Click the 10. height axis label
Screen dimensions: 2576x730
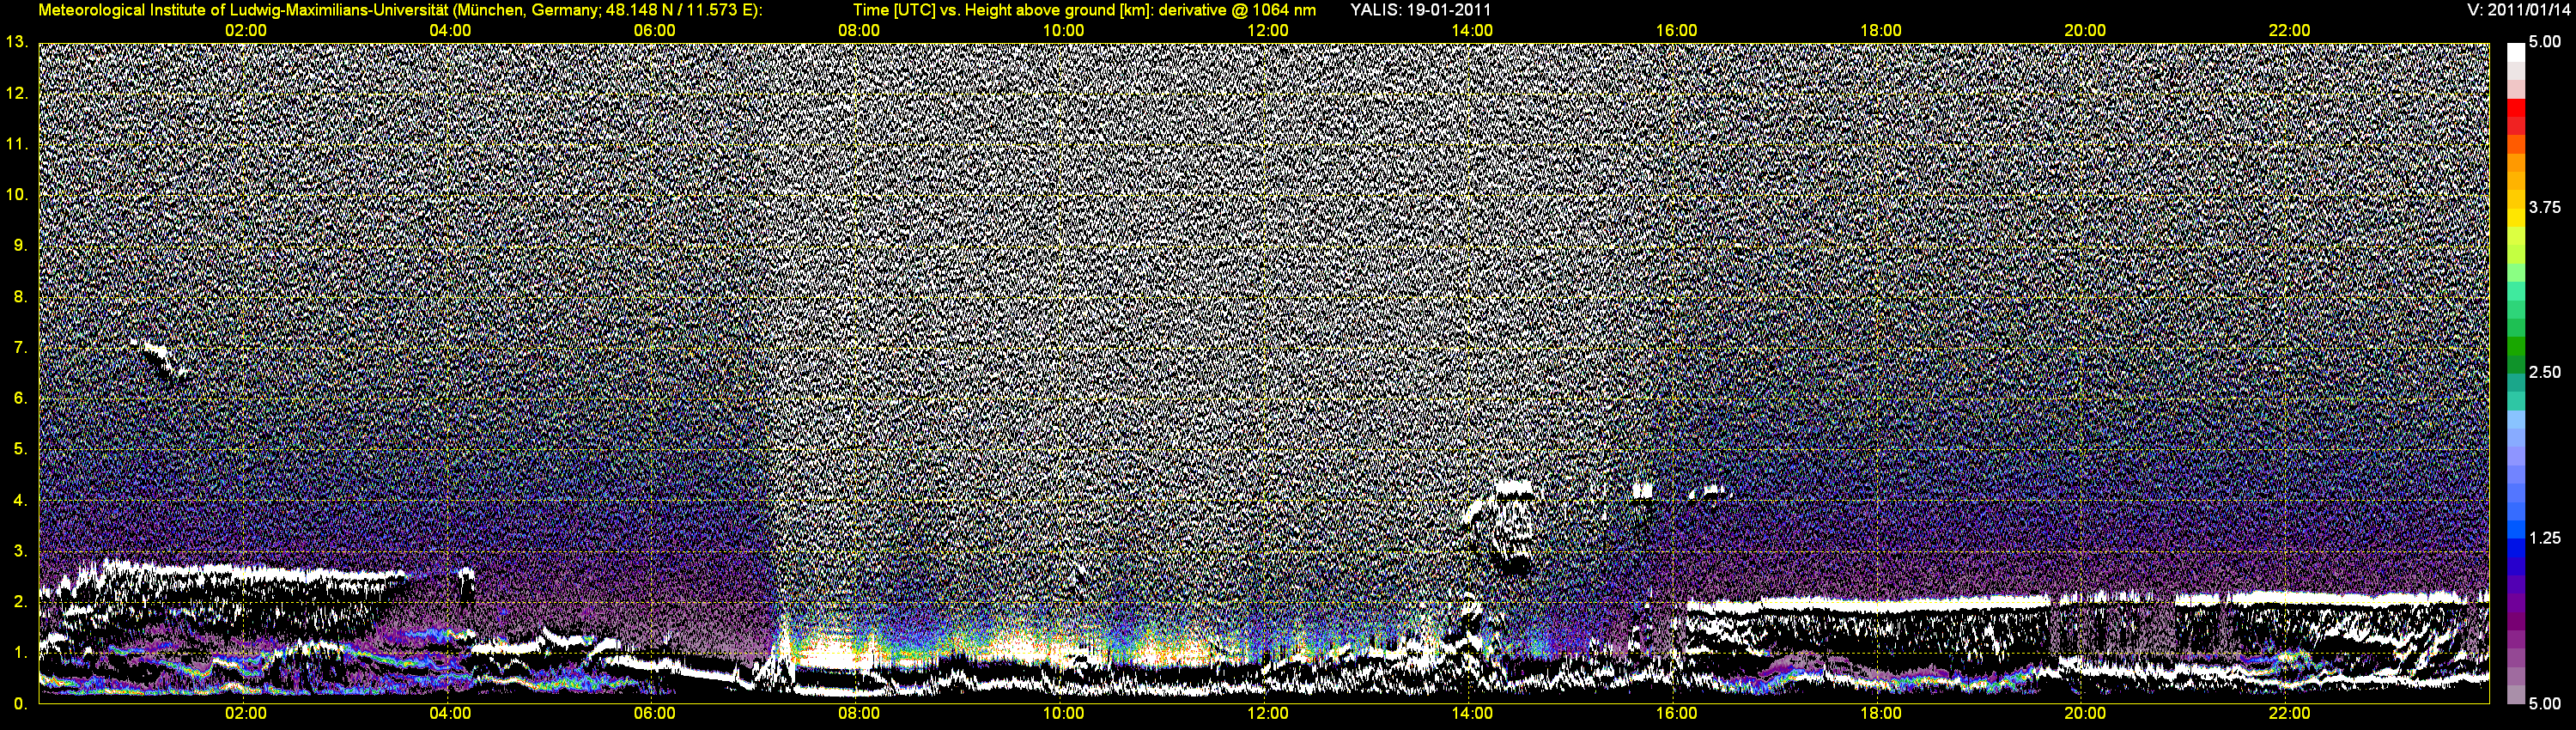17,194
